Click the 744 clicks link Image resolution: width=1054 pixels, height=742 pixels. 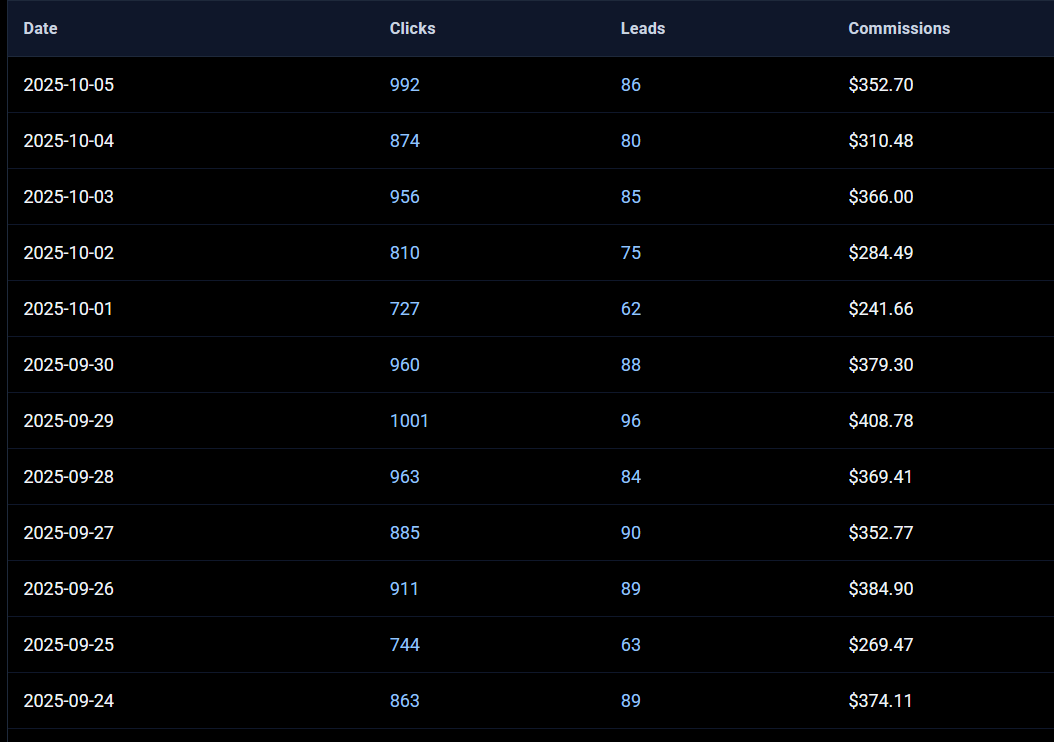click(405, 645)
